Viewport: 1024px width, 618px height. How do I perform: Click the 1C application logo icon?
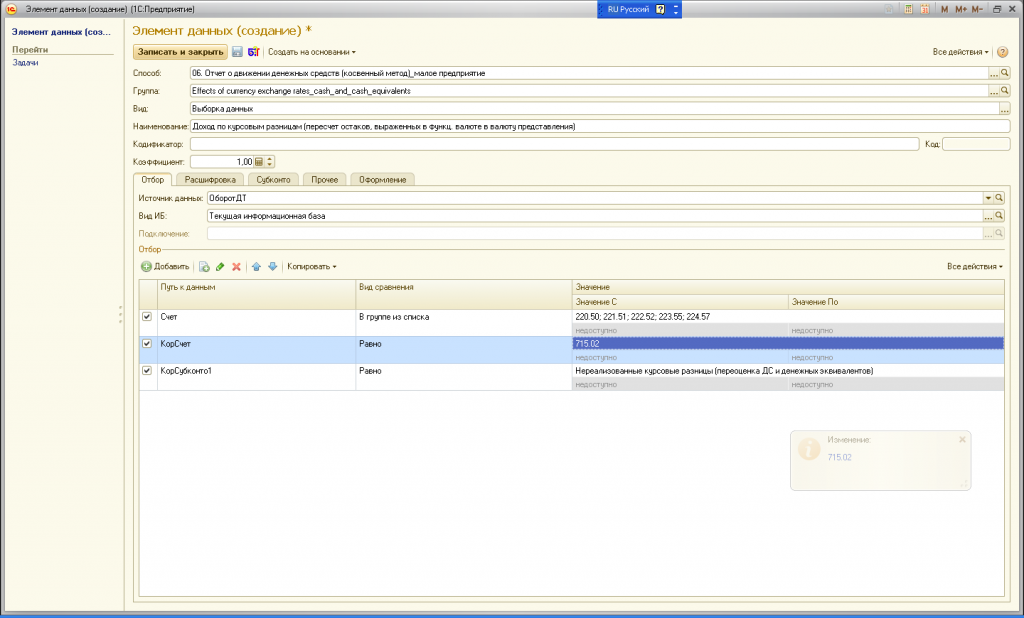click(11, 9)
